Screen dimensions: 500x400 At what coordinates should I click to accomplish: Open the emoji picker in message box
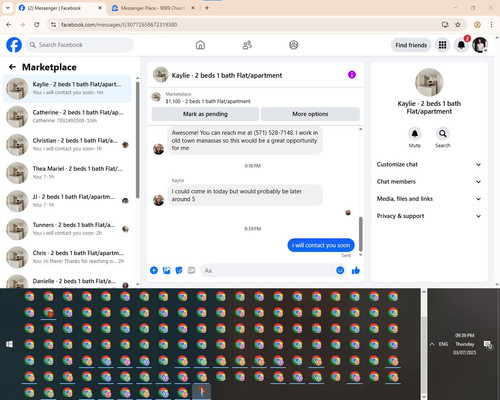pos(340,270)
